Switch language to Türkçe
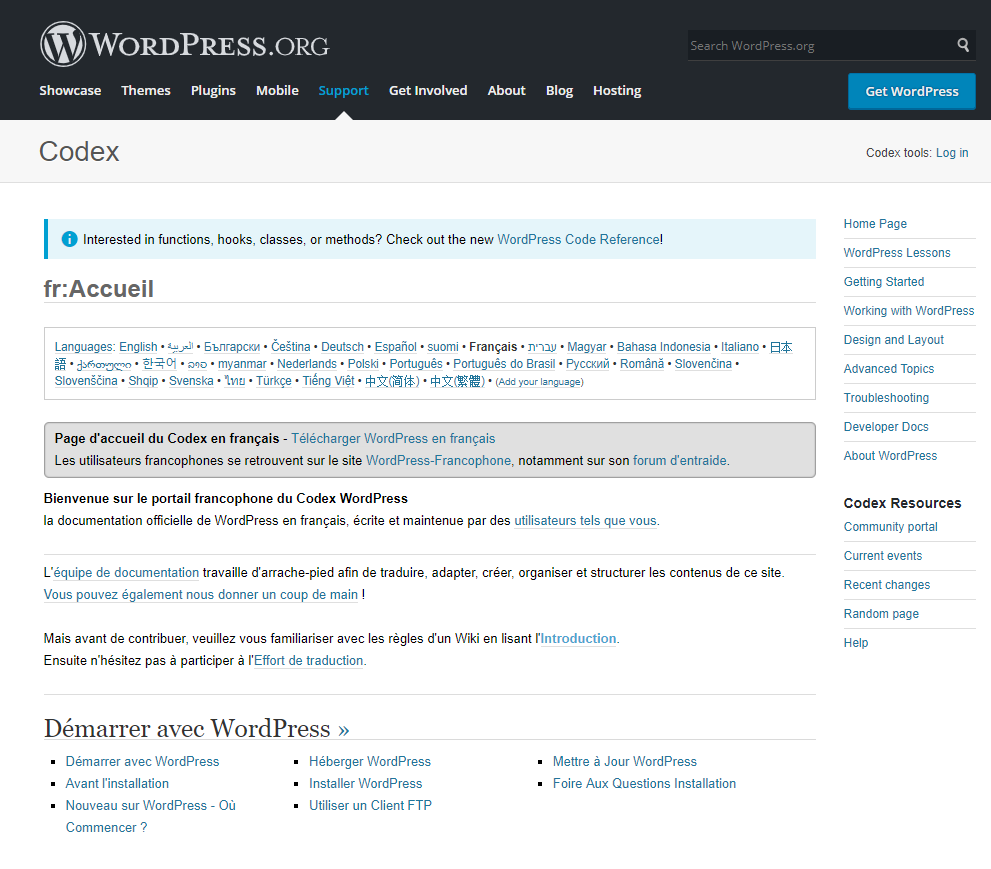This screenshot has height=869, width=991. click(x=274, y=380)
